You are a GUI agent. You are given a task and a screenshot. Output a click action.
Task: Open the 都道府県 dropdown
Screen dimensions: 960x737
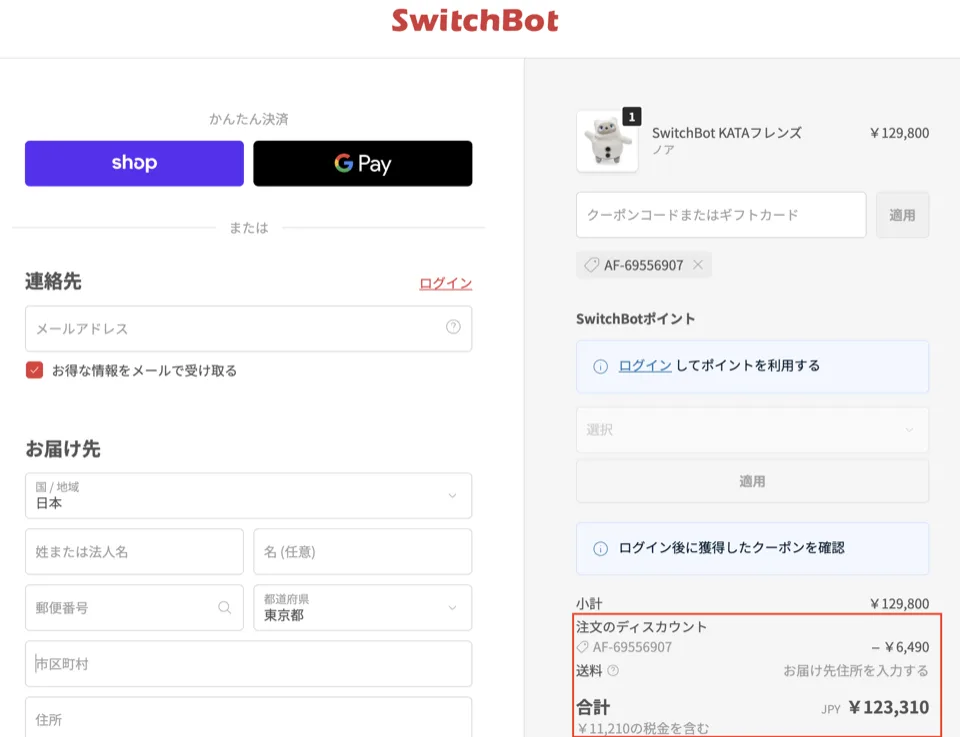[362, 608]
